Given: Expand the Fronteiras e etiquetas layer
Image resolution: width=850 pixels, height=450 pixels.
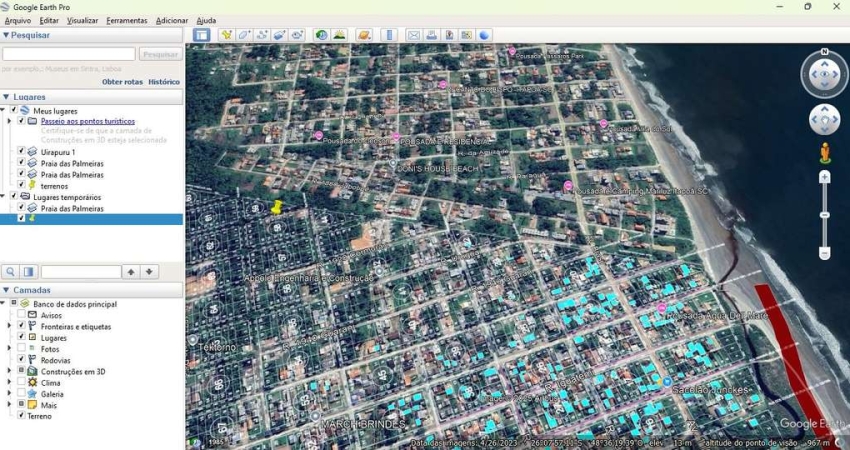Looking at the screenshot, I should click(9, 326).
